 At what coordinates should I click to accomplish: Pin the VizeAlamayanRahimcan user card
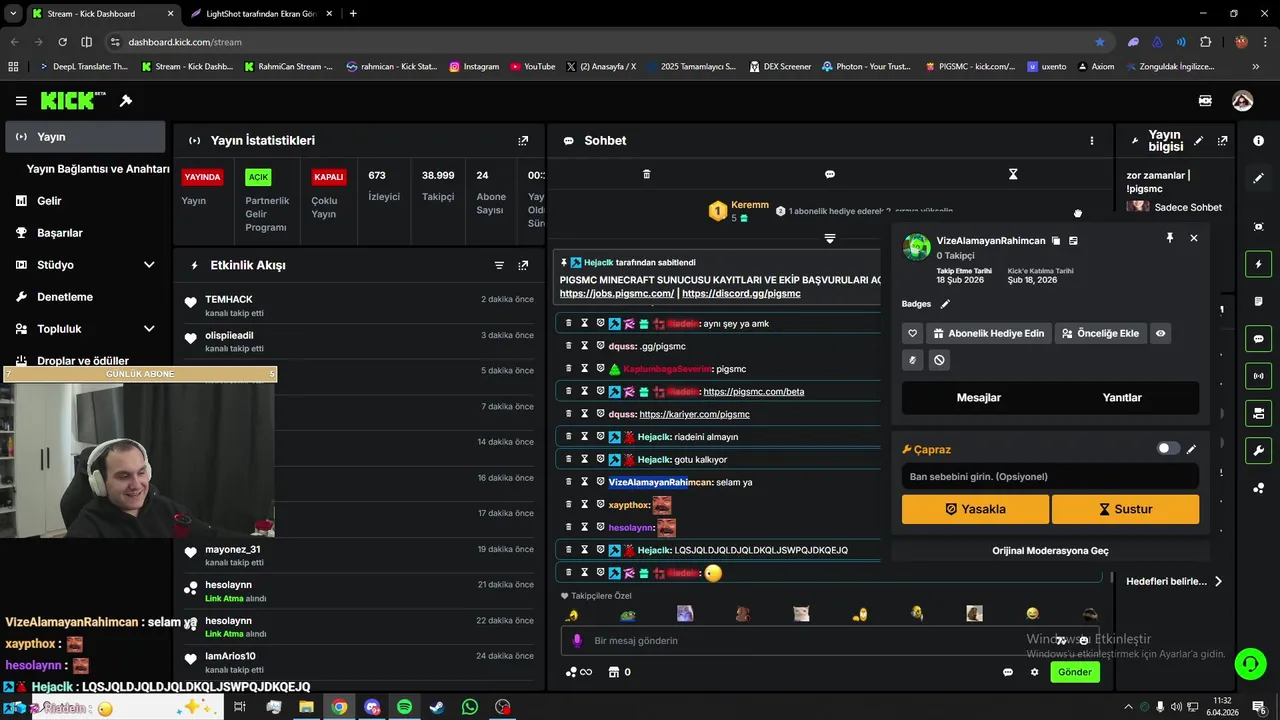1169,238
